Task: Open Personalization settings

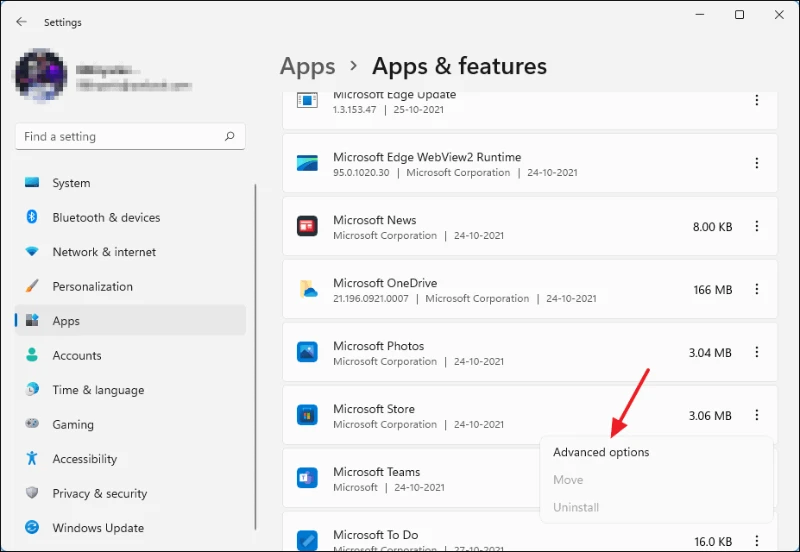Action: (130, 286)
